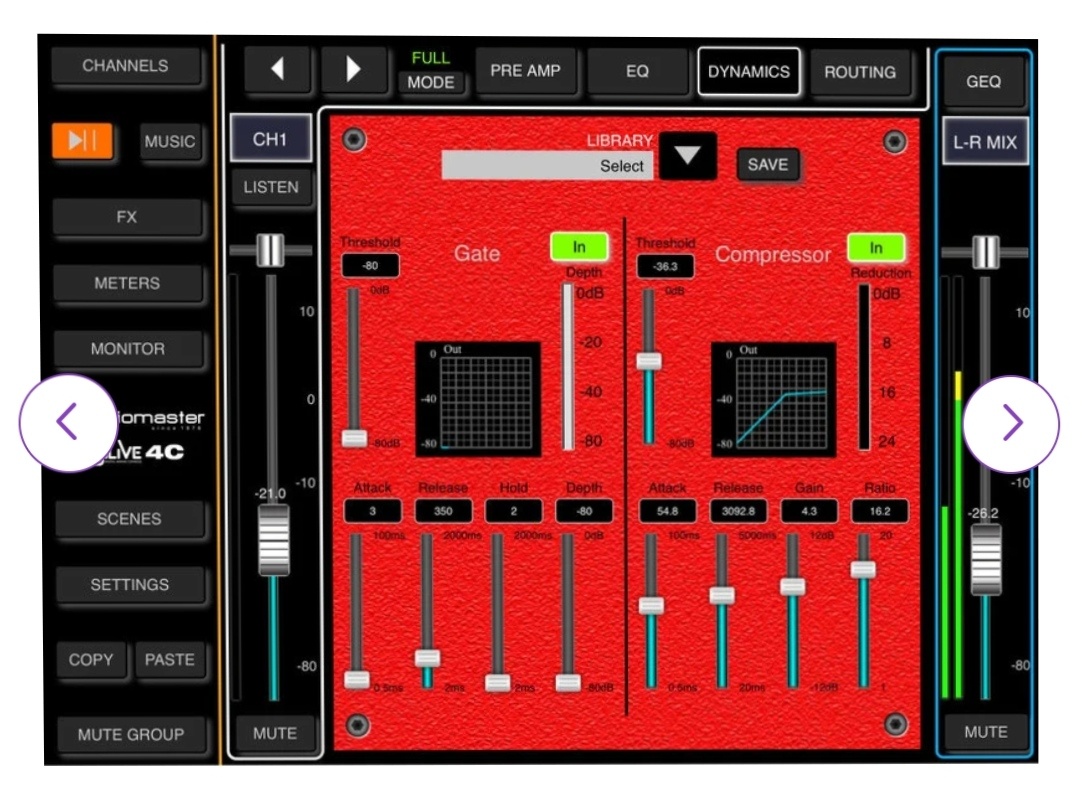Viewport: 1082px width, 809px height.
Task: Go to next channel with right arrow
Action: (353, 71)
